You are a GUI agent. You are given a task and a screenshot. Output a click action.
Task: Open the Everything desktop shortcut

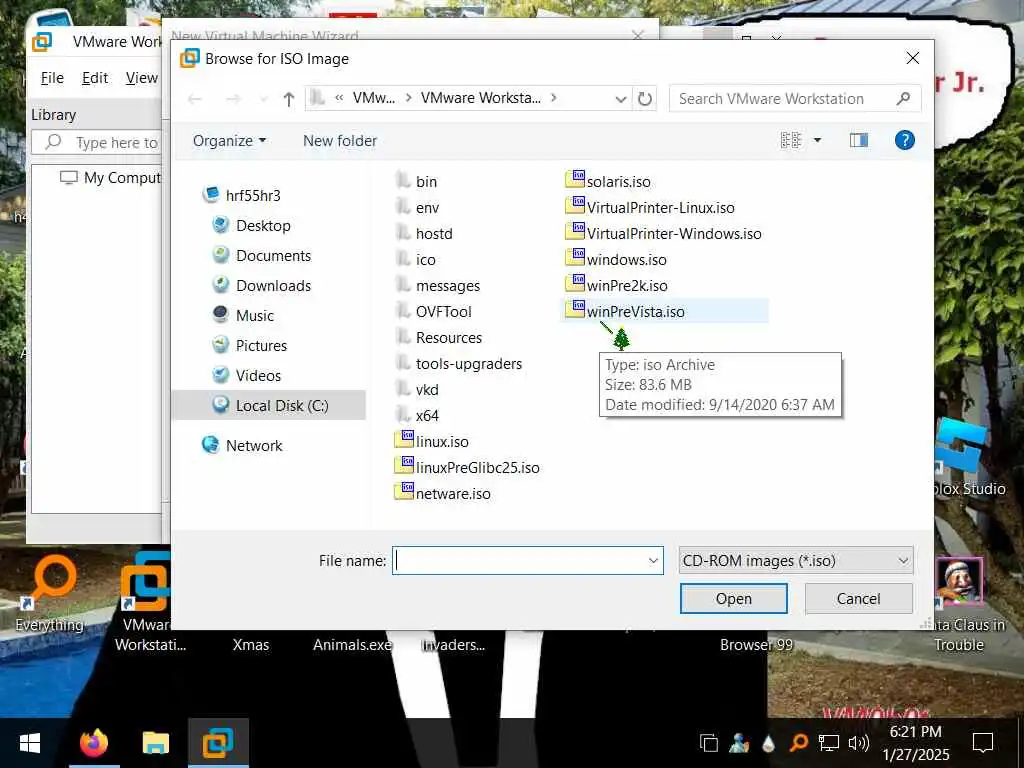[x=50, y=593]
